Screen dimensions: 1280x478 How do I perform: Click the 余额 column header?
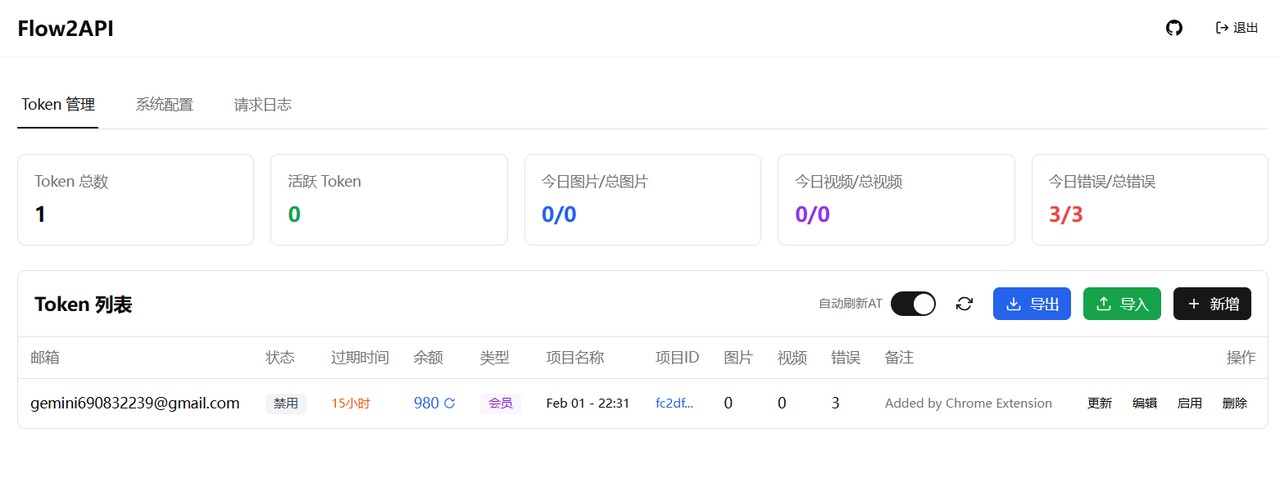pos(428,357)
